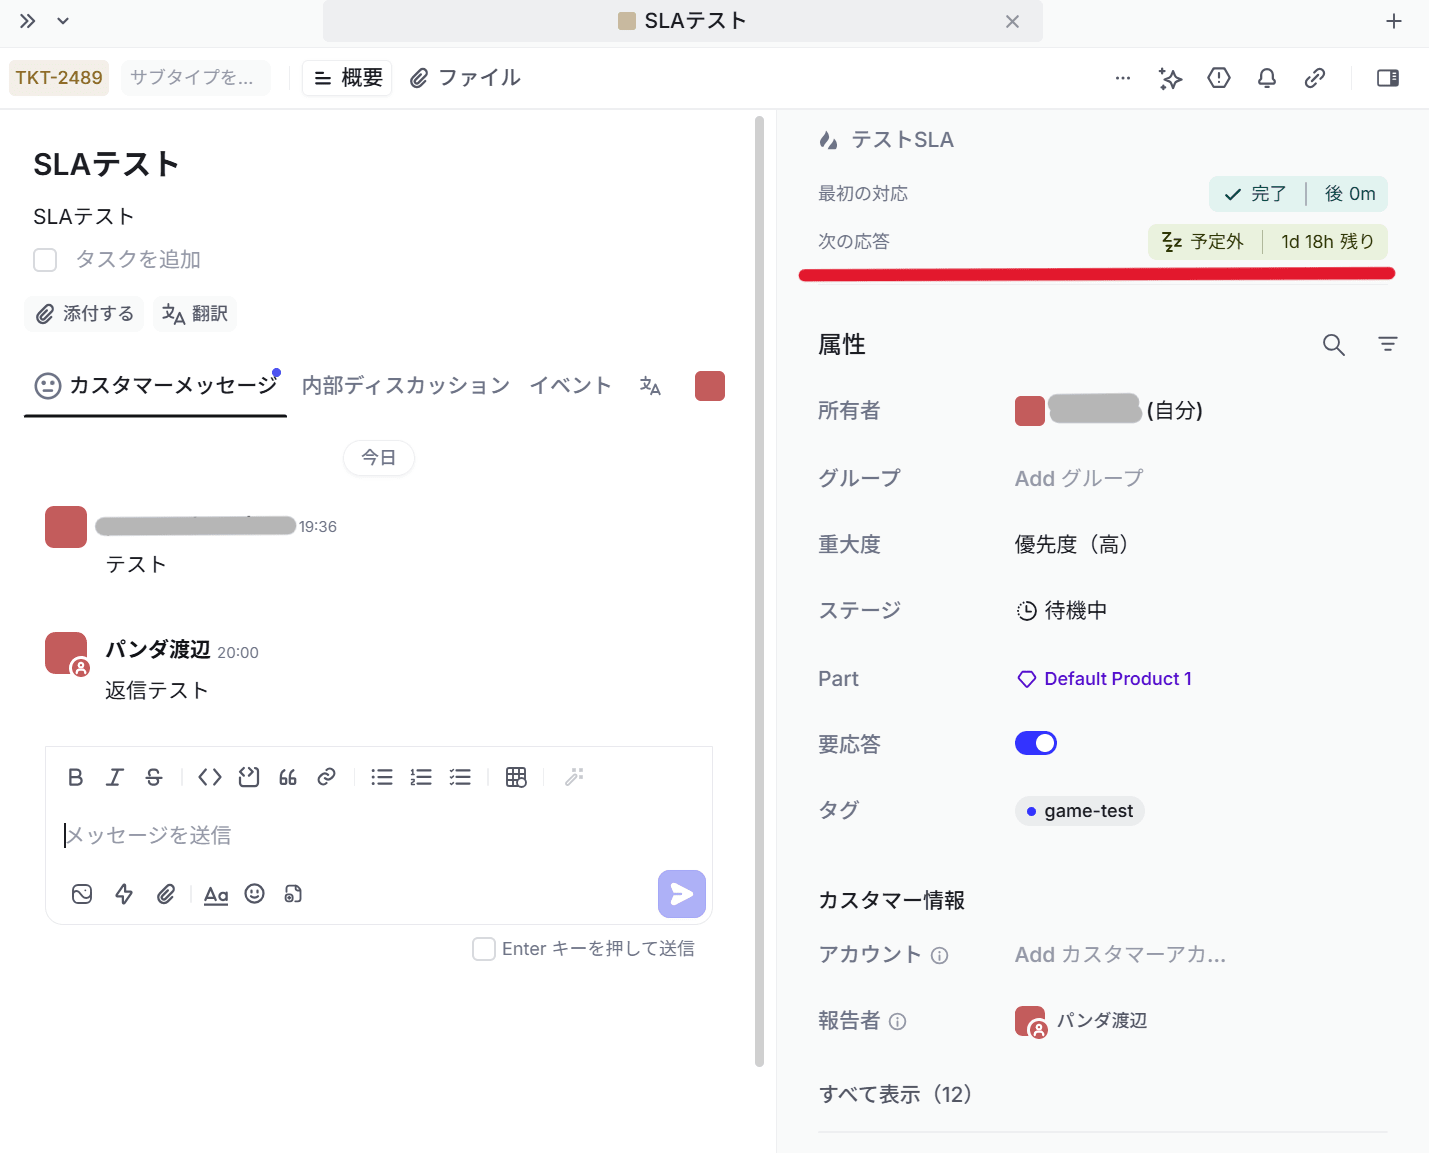Viewport: 1429px width, 1153px height.
Task: Open the AI assistant sparkle icon
Action: [x=1170, y=78]
